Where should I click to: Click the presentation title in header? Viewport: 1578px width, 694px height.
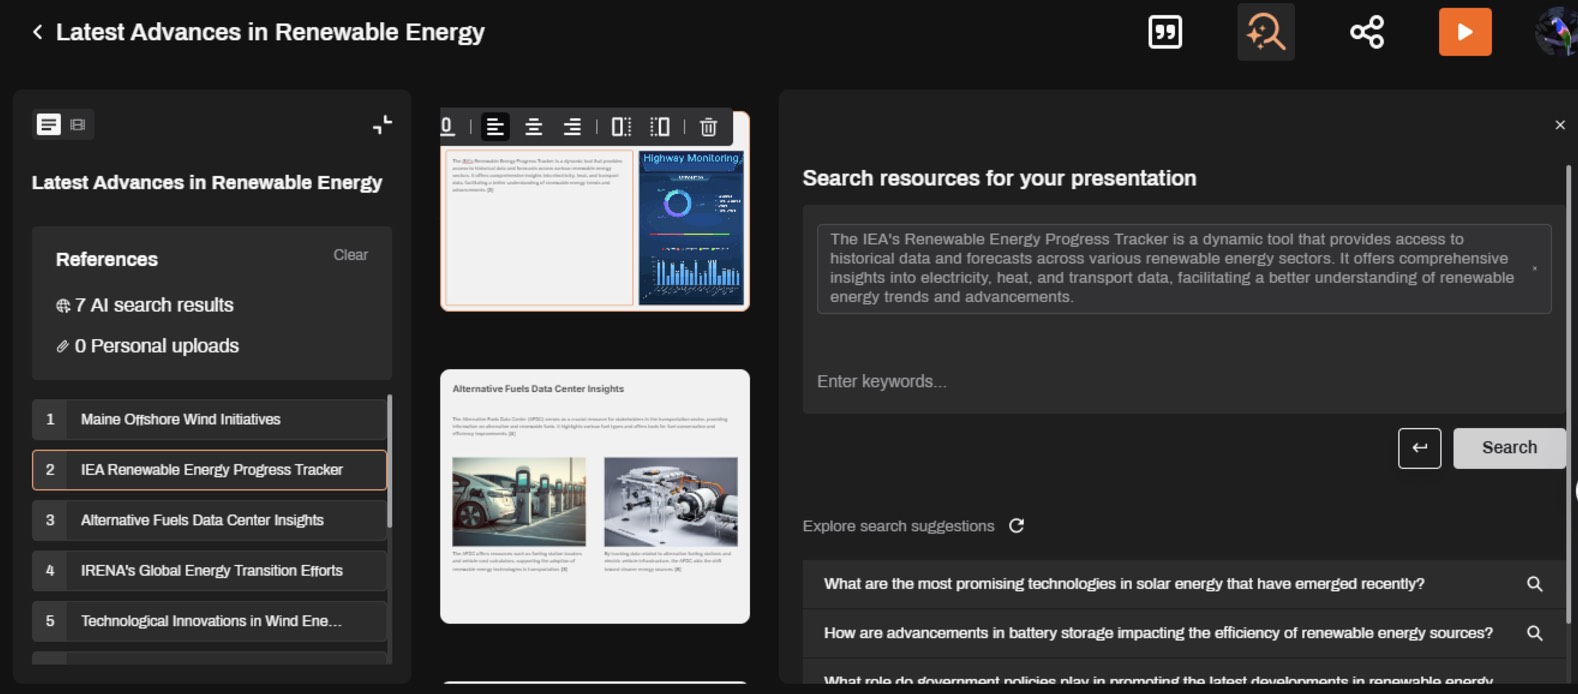click(x=270, y=32)
